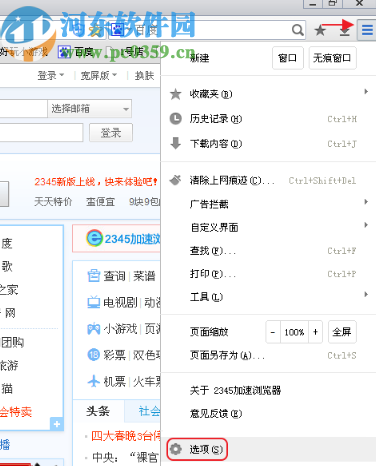Click the broom icon beside 清除上网痕迹

175,180
